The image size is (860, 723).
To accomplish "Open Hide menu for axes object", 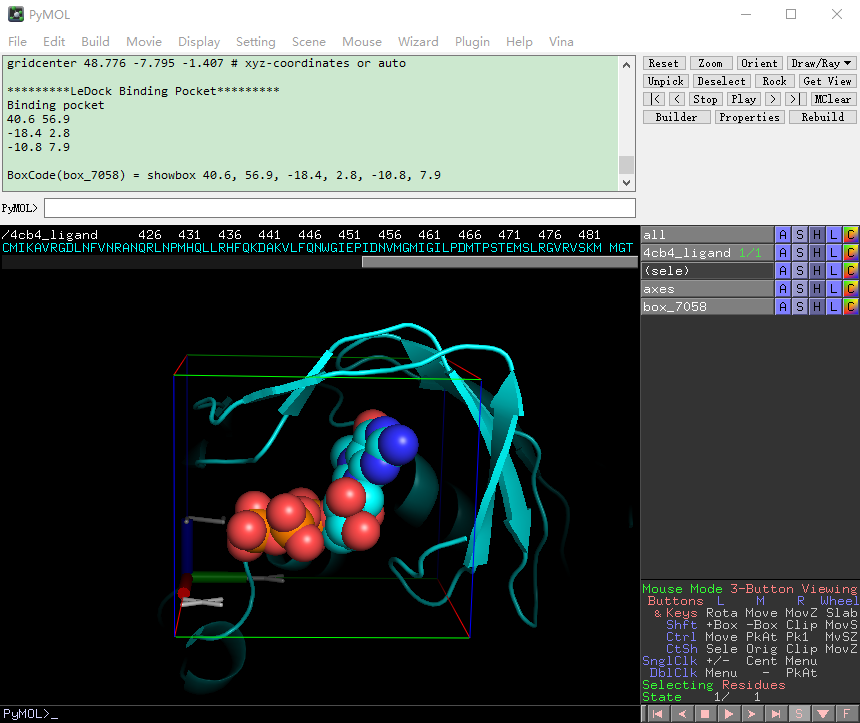I will [817, 289].
